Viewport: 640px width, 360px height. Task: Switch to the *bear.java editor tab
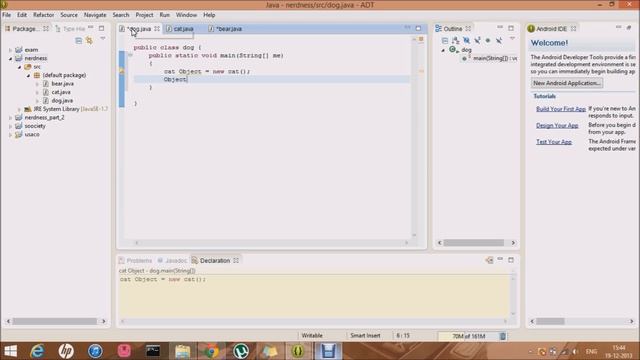pyautogui.click(x=229, y=29)
